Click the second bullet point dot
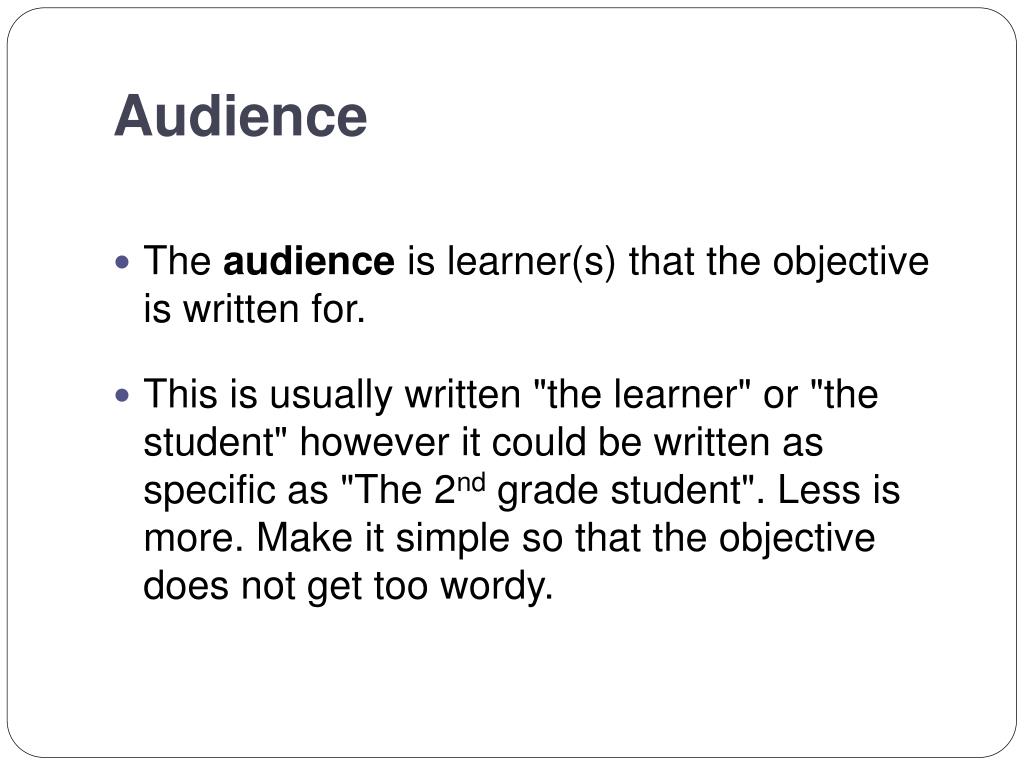This screenshot has width=1024, height=768. [122, 395]
